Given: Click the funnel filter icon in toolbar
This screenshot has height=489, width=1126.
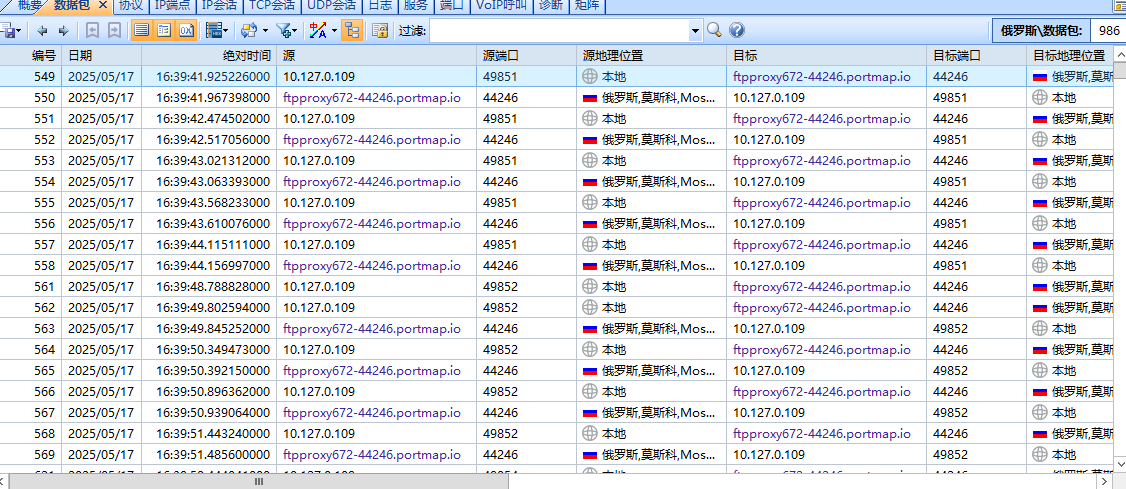Looking at the screenshot, I should click(x=284, y=31).
